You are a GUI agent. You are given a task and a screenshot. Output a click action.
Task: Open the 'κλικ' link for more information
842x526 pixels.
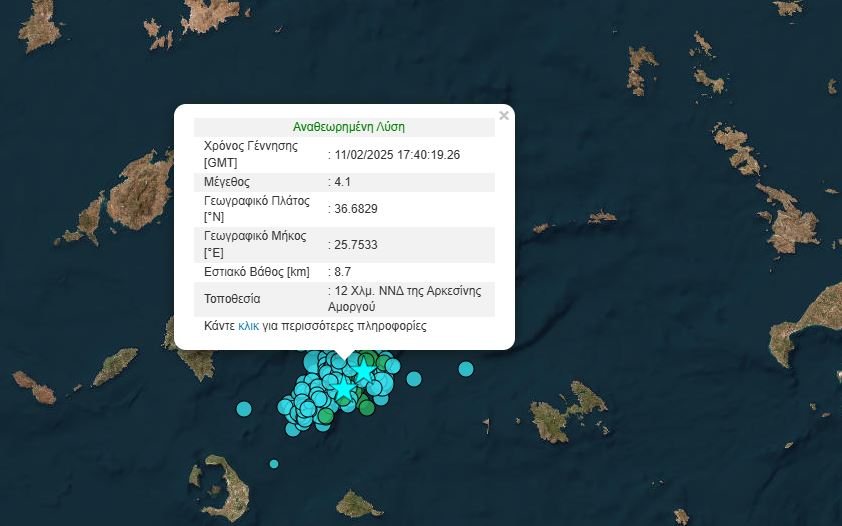pos(248,326)
